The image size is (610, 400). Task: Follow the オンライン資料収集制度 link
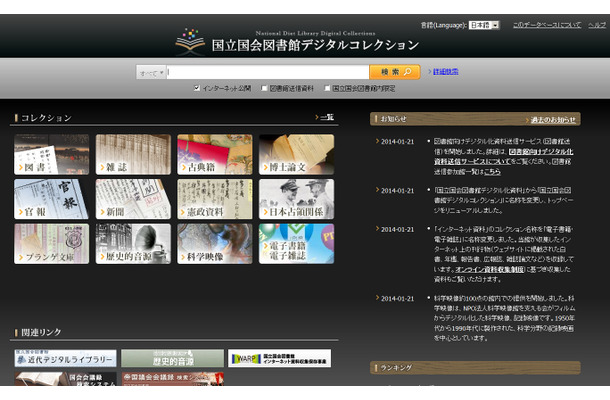tap(490, 269)
